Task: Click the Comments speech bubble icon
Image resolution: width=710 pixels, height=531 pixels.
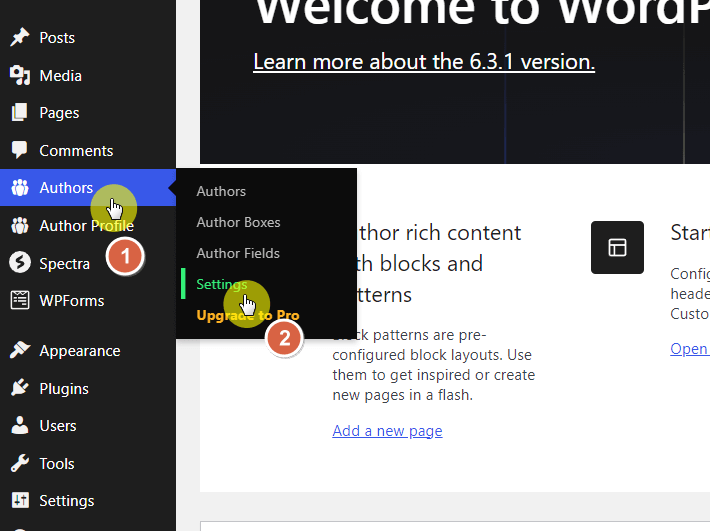Action: (x=19, y=150)
